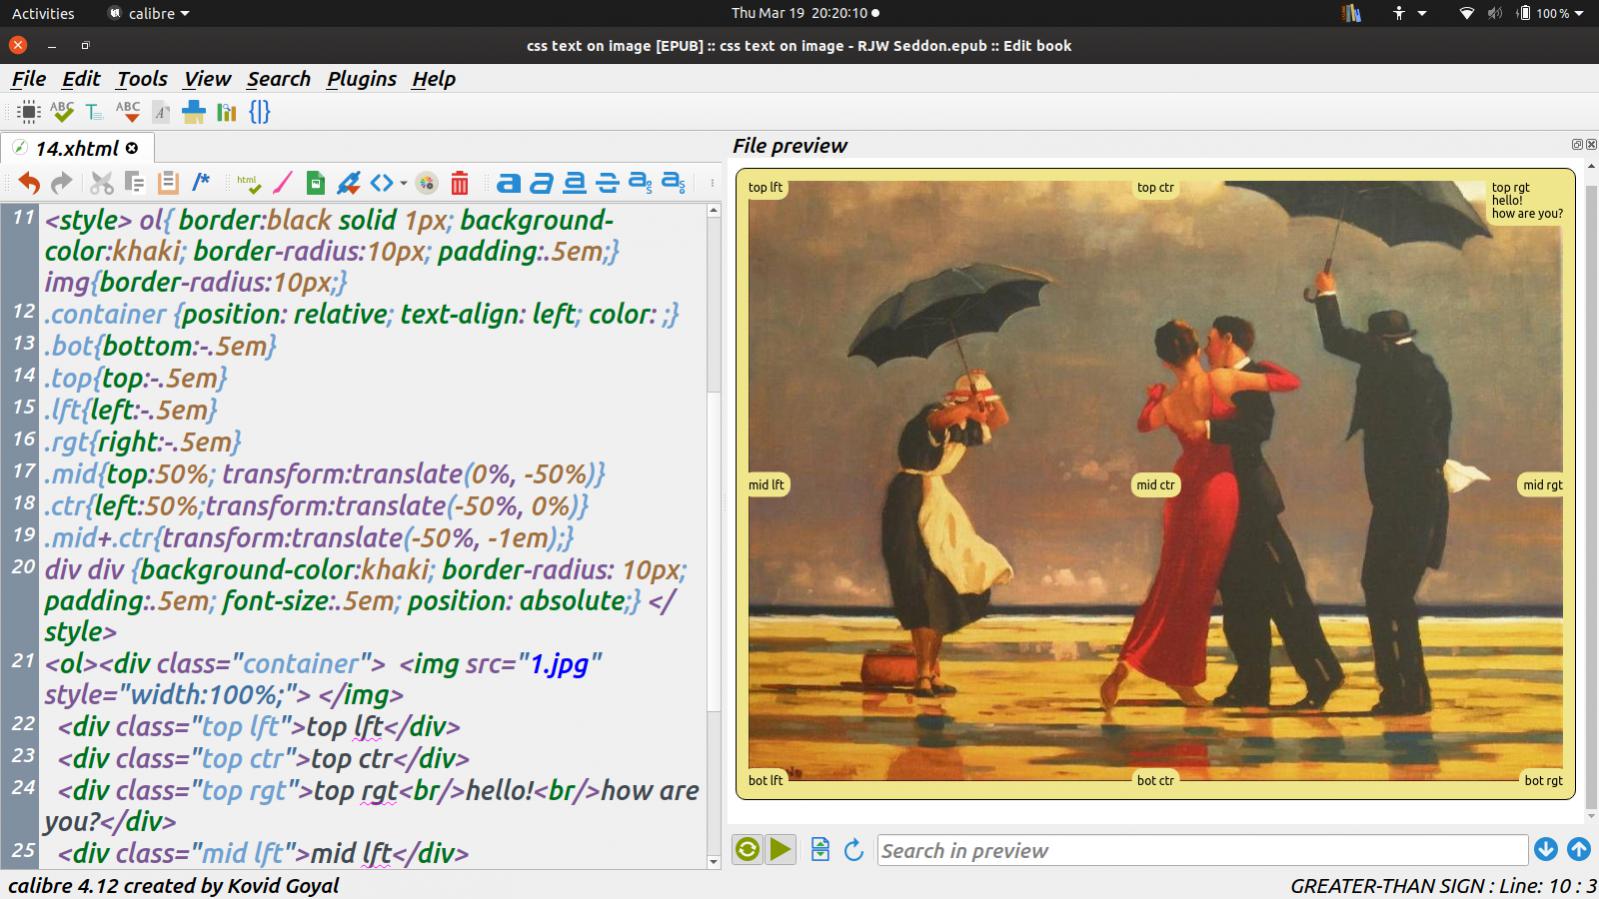Click the accessibility icon in top bar
Viewport: 1599px width, 899px height.
click(1399, 13)
